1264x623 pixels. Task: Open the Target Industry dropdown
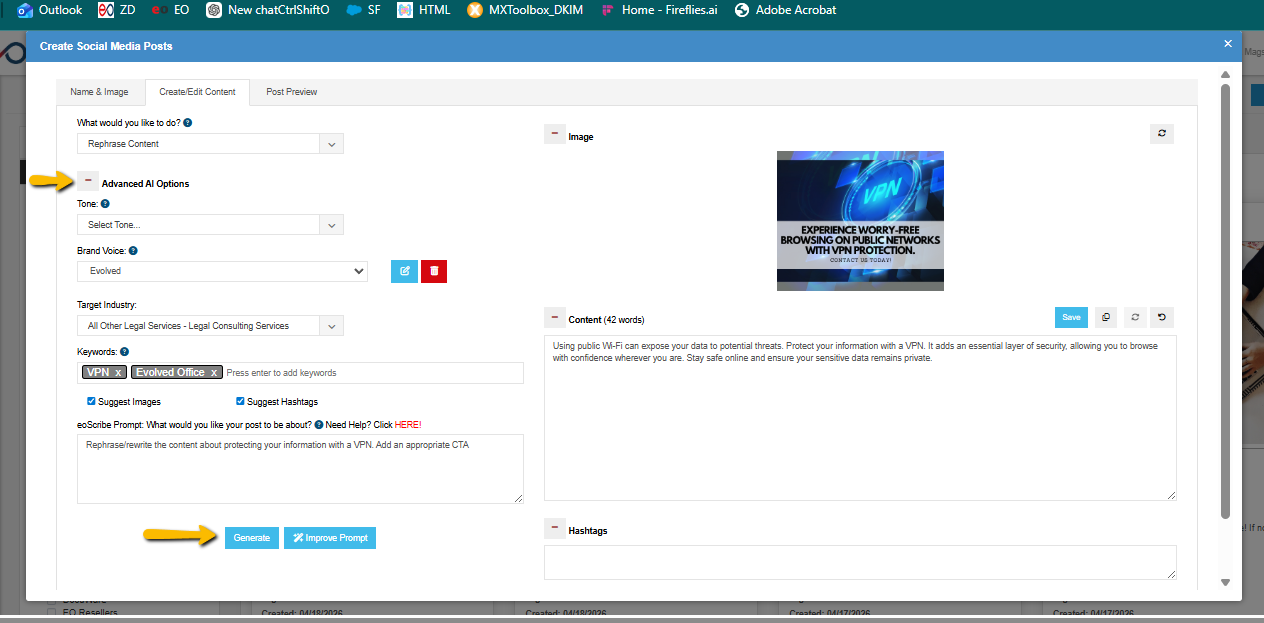[210, 325]
